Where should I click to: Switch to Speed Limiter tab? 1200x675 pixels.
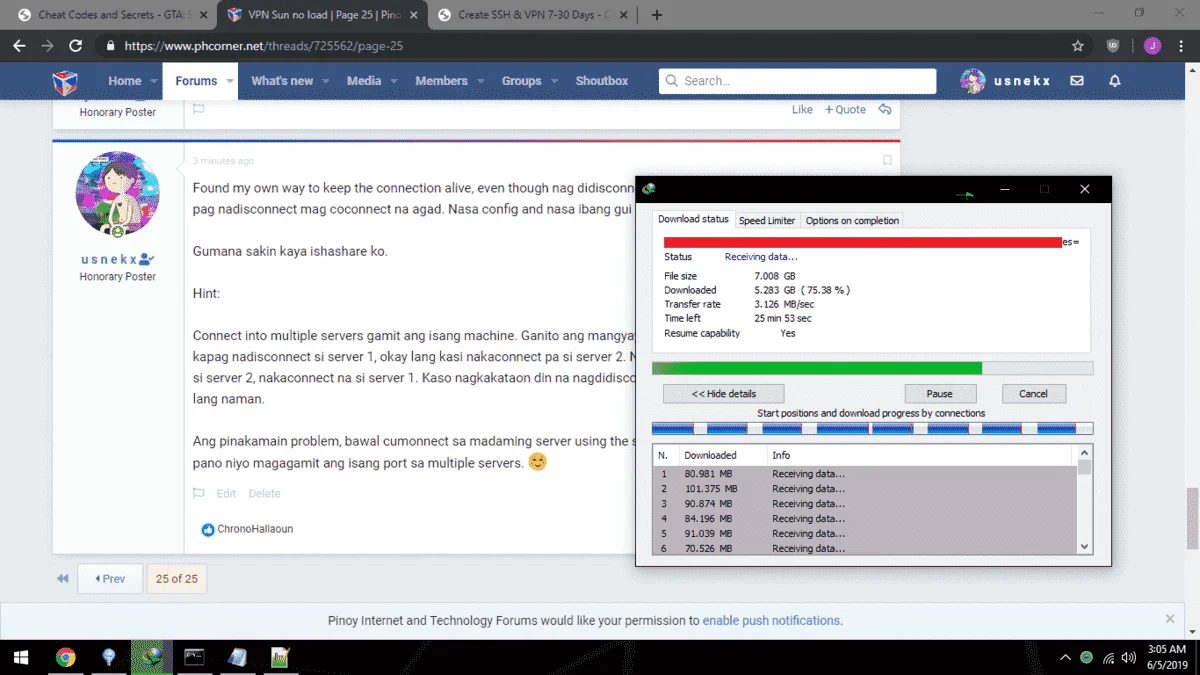767,220
